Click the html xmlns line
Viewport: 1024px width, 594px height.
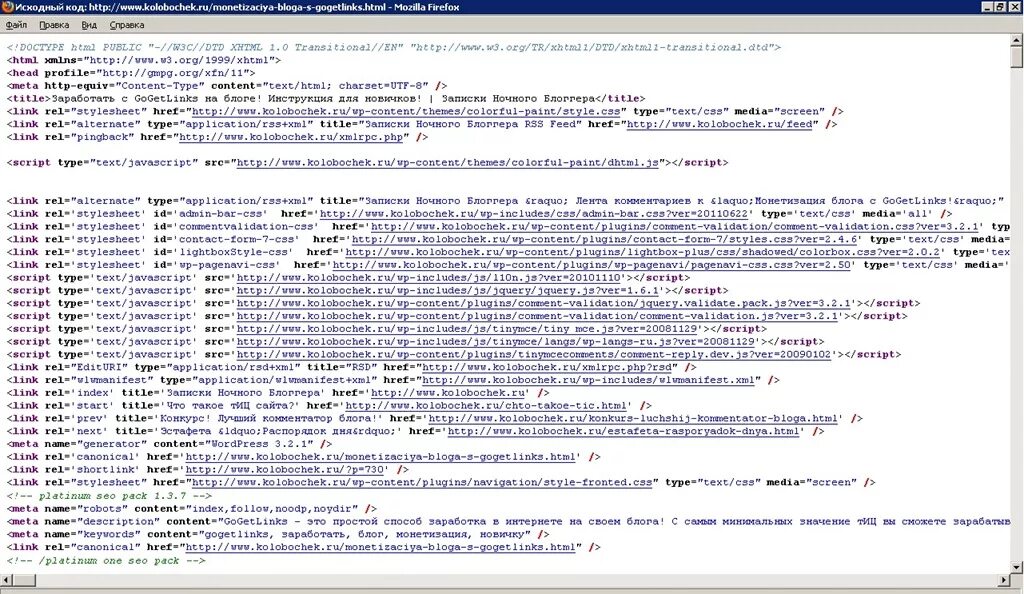point(144,60)
